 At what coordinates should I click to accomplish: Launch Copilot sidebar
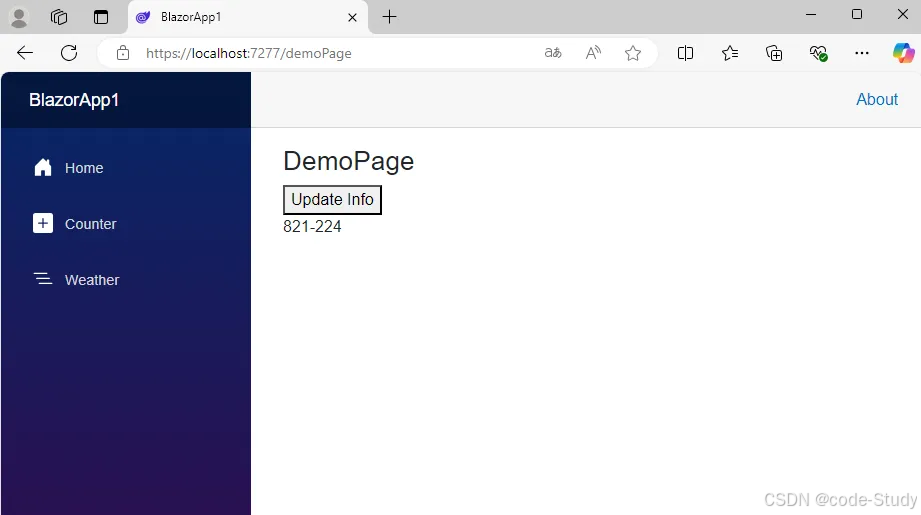903,53
